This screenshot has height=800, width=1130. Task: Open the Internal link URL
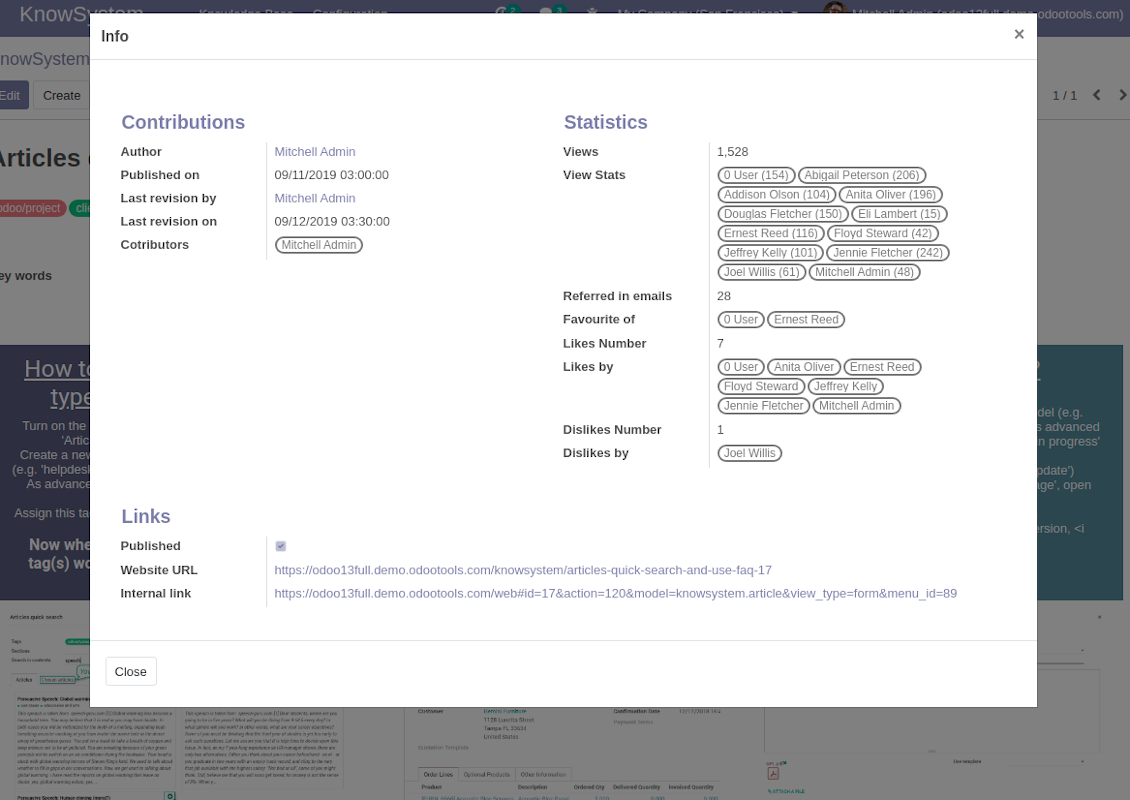click(x=615, y=593)
